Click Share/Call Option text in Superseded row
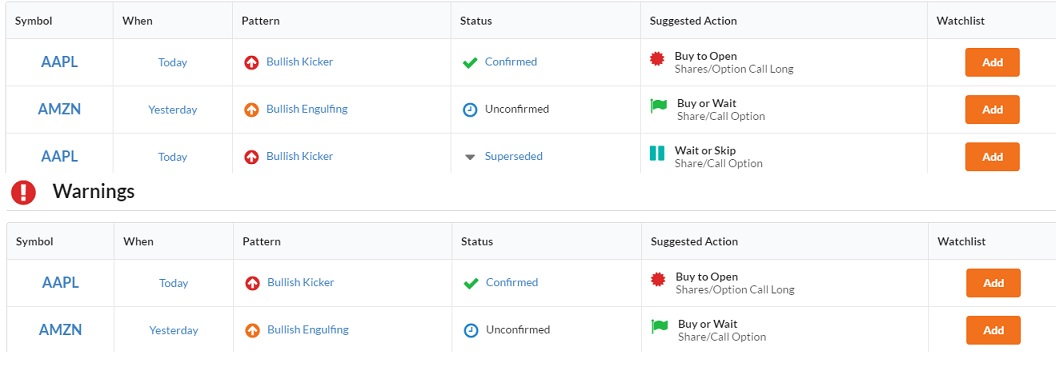This screenshot has width=1056, height=368. pos(719,163)
